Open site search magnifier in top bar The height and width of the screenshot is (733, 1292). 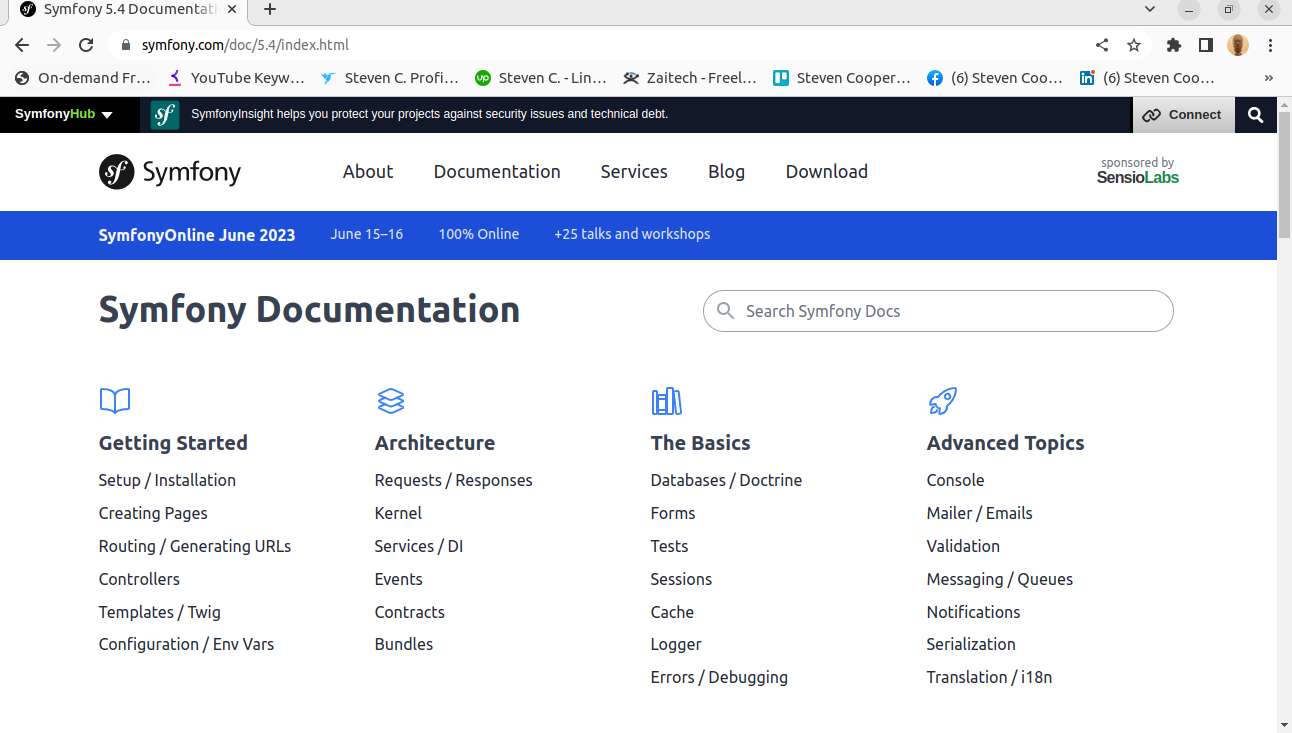point(1256,115)
